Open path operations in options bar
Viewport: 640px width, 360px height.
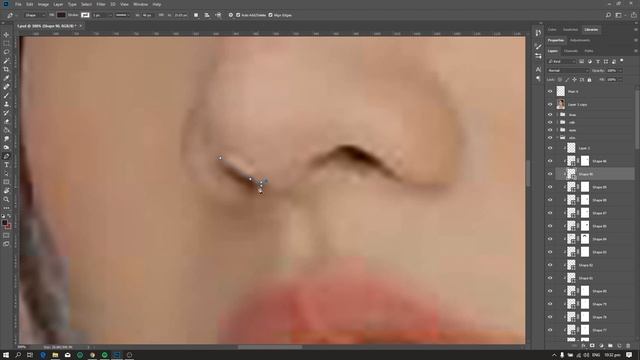pos(196,15)
